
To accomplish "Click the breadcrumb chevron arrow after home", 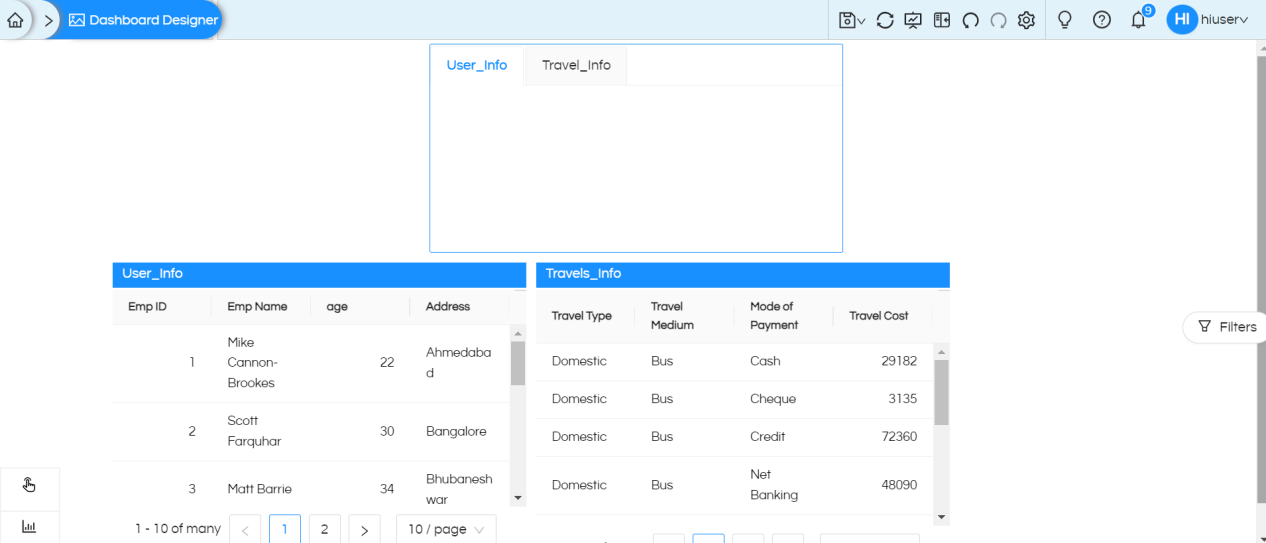I will 48,20.
